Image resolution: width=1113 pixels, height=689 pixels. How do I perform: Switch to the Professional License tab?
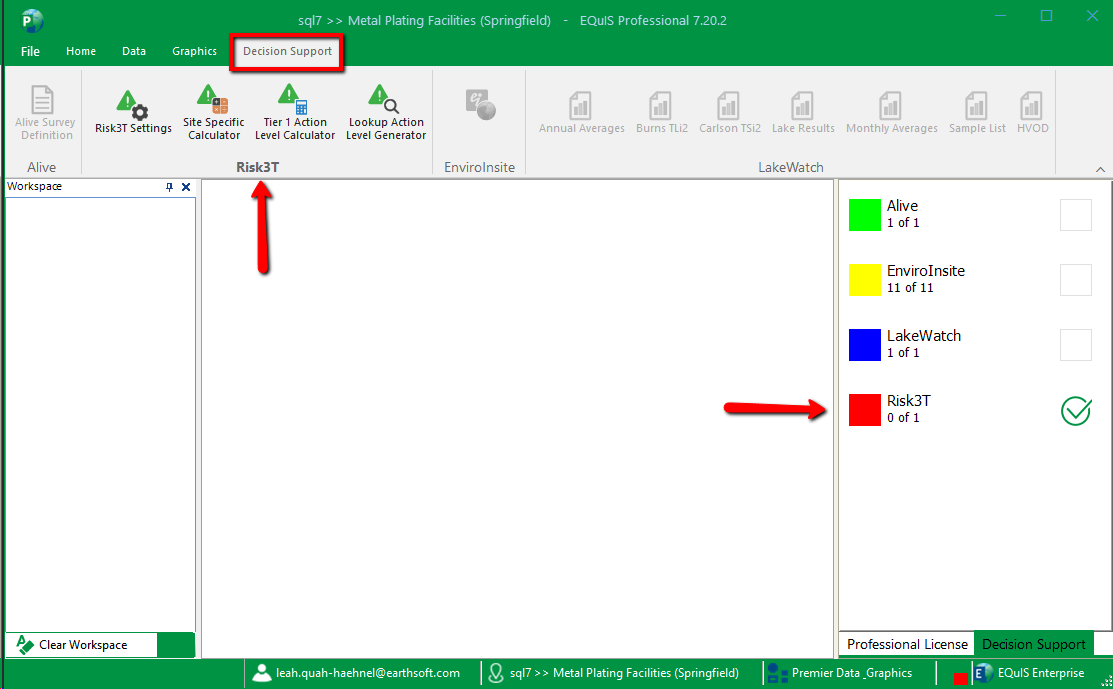click(907, 644)
